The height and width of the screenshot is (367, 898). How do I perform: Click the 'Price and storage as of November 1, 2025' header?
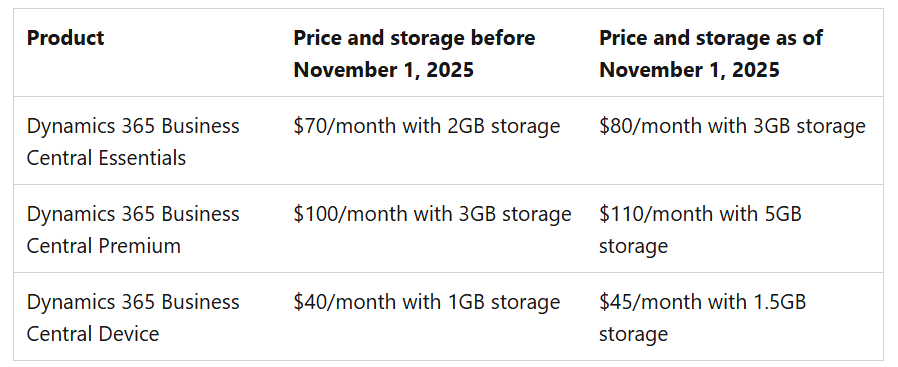coord(711,54)
